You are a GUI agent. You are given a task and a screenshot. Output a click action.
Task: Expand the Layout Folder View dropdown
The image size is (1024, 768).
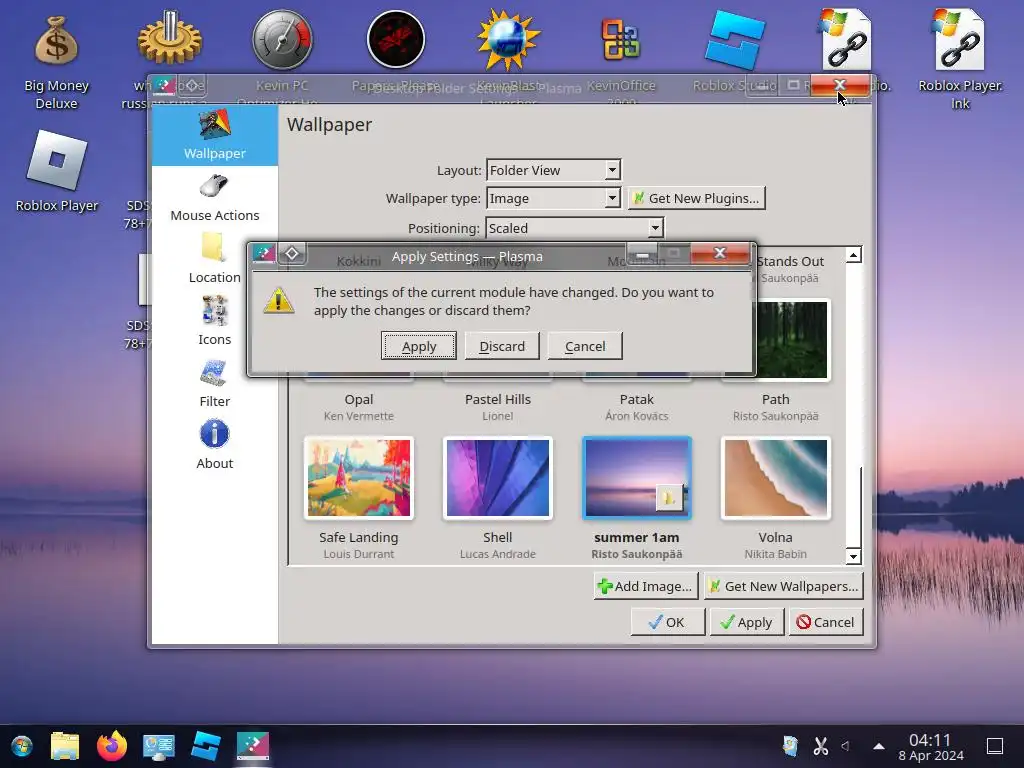(x=553, y=170)
